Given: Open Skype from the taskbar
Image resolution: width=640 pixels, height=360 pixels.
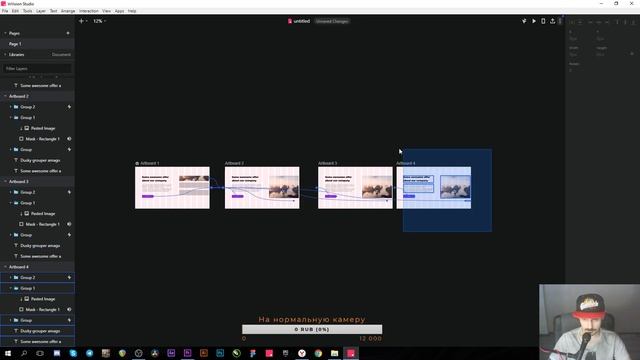Looking at the screenshot, I should click(73, 353).
